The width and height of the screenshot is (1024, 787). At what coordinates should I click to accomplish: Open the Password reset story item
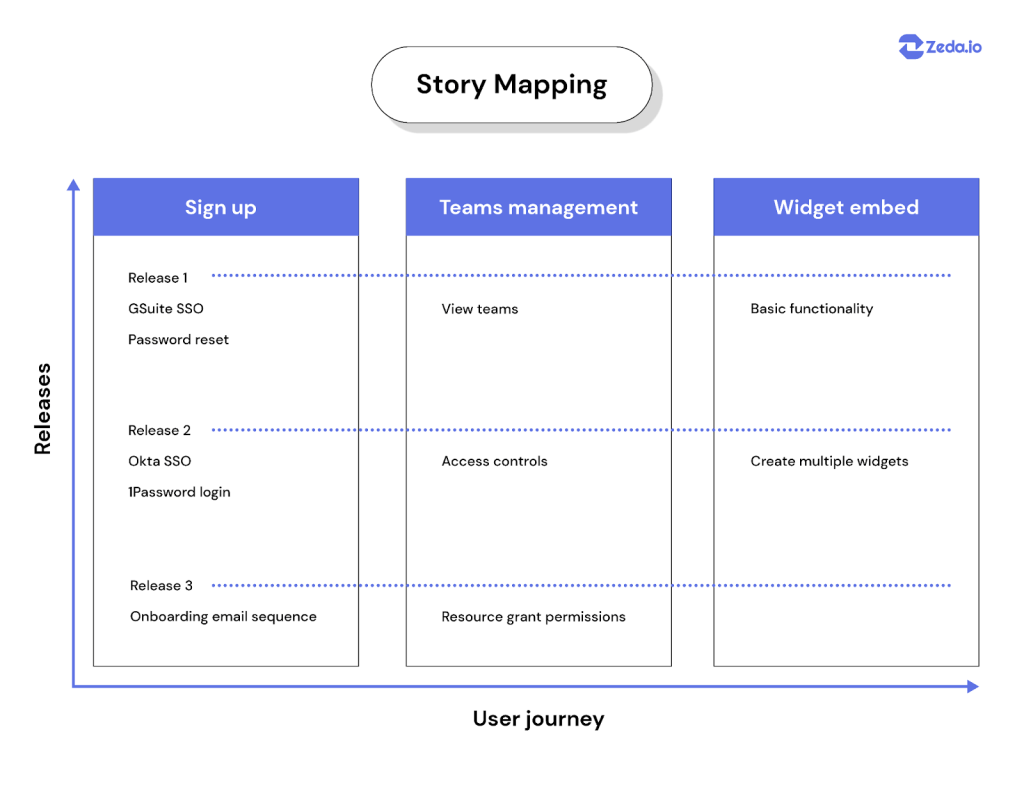click(x=178, y=340)
